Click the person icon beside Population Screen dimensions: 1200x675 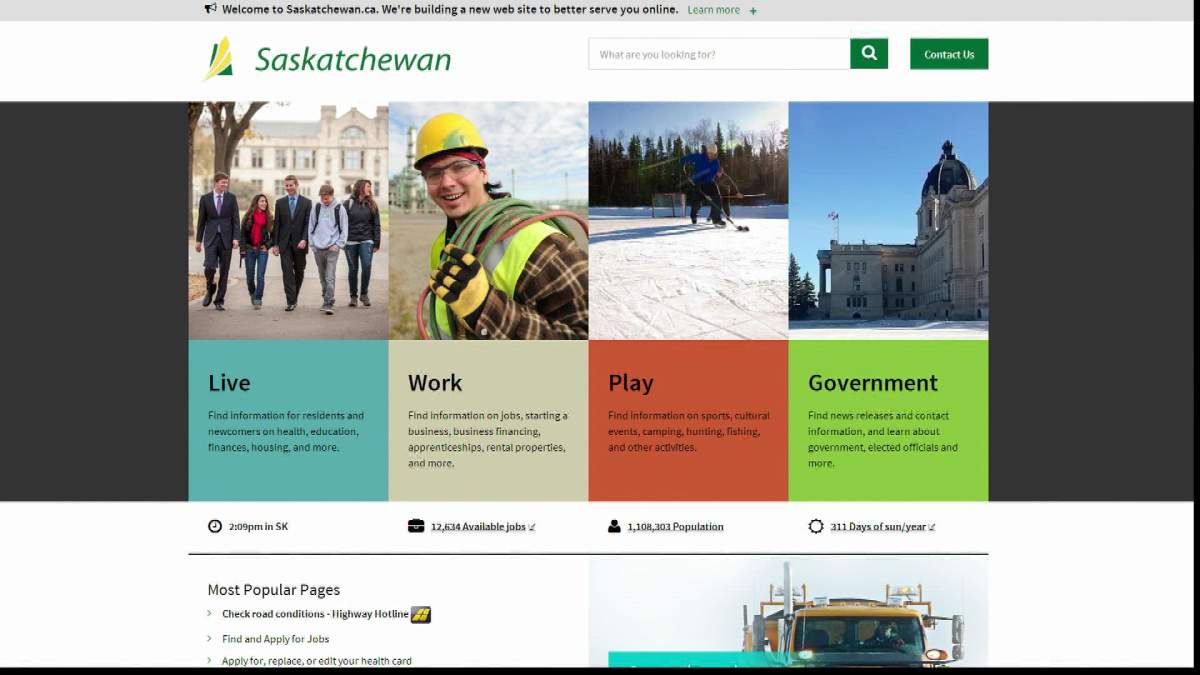[x=614, y=524]
